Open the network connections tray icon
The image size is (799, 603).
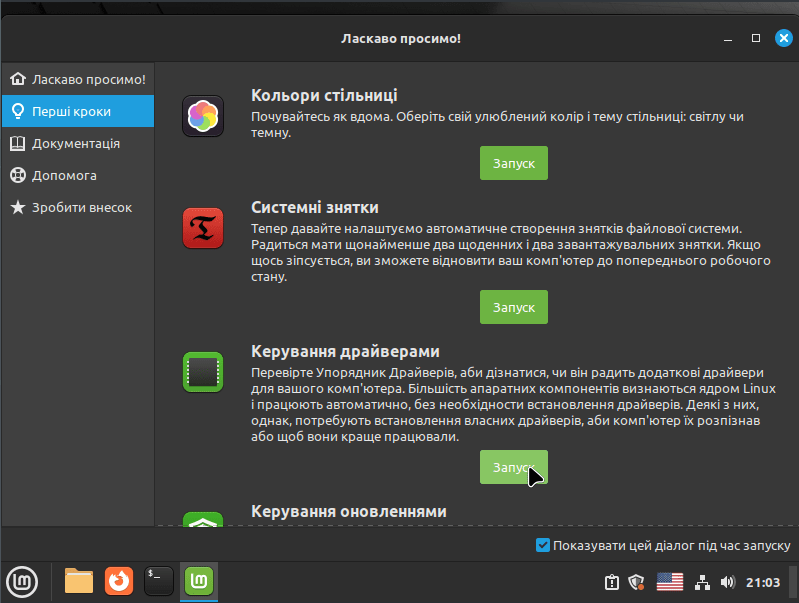703,582
